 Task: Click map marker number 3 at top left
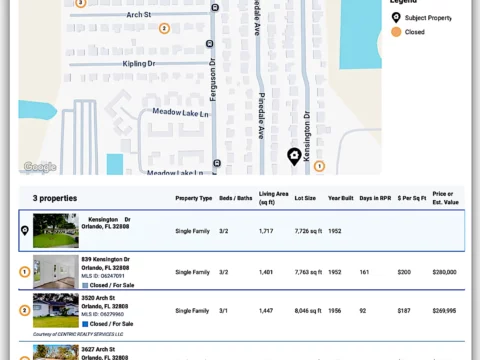[x=81, y=3]
